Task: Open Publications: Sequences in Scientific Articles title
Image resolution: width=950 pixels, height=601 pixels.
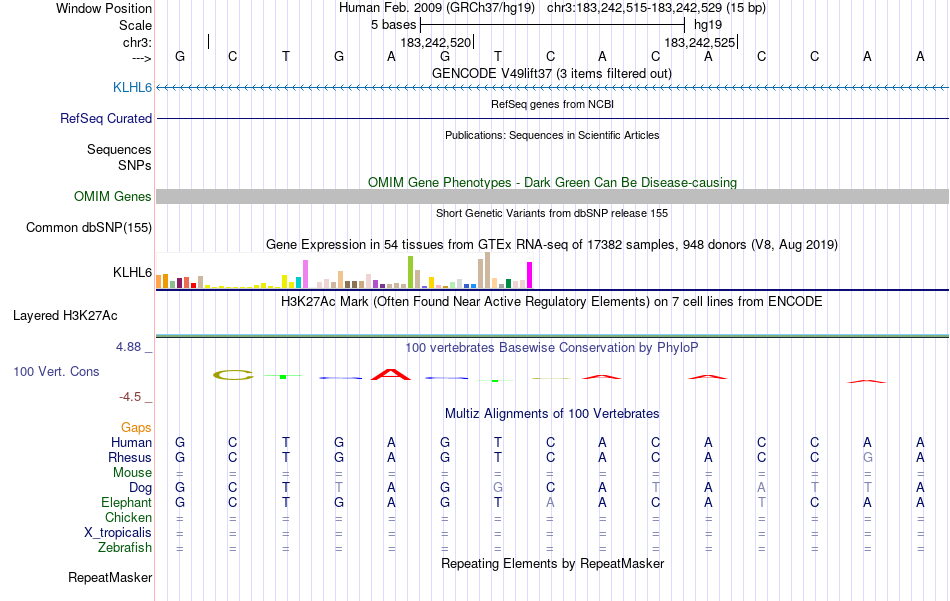Action: click(x=552, y=135)
